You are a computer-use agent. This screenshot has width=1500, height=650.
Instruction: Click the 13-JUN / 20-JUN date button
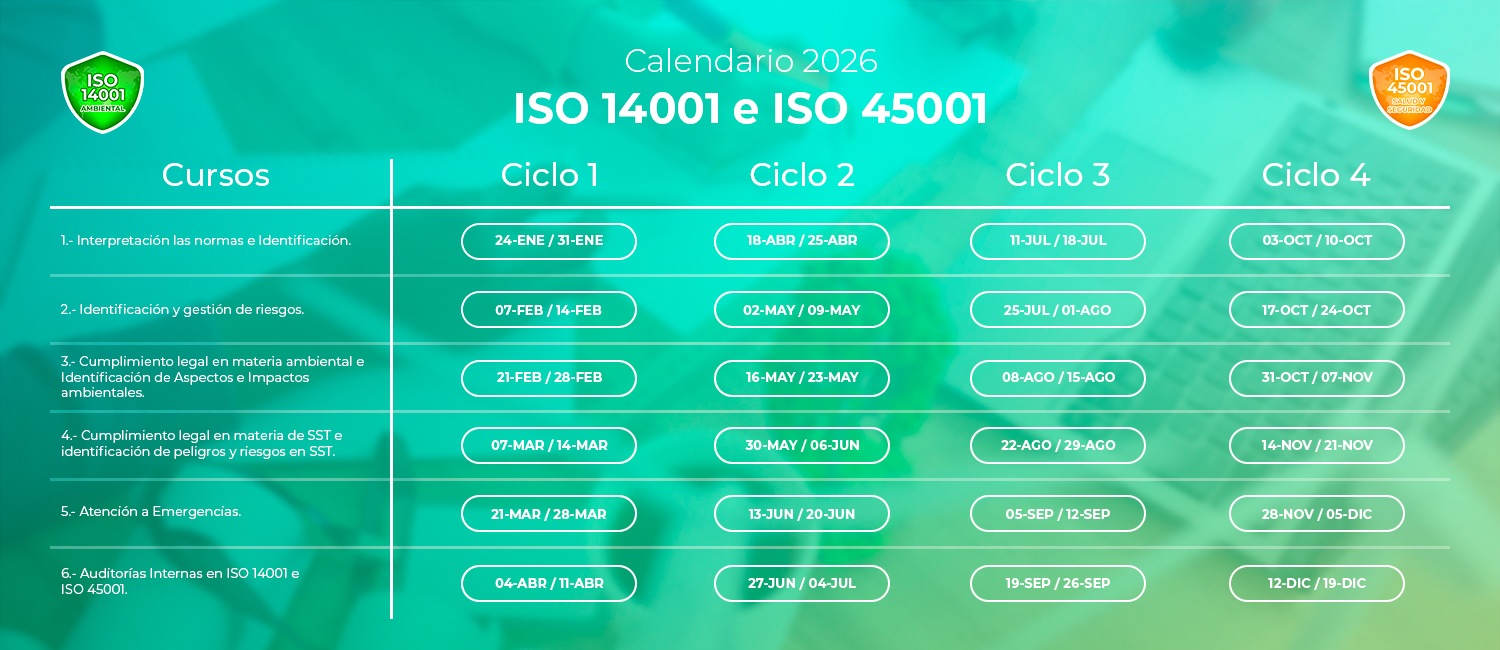(x=801, y=514)
